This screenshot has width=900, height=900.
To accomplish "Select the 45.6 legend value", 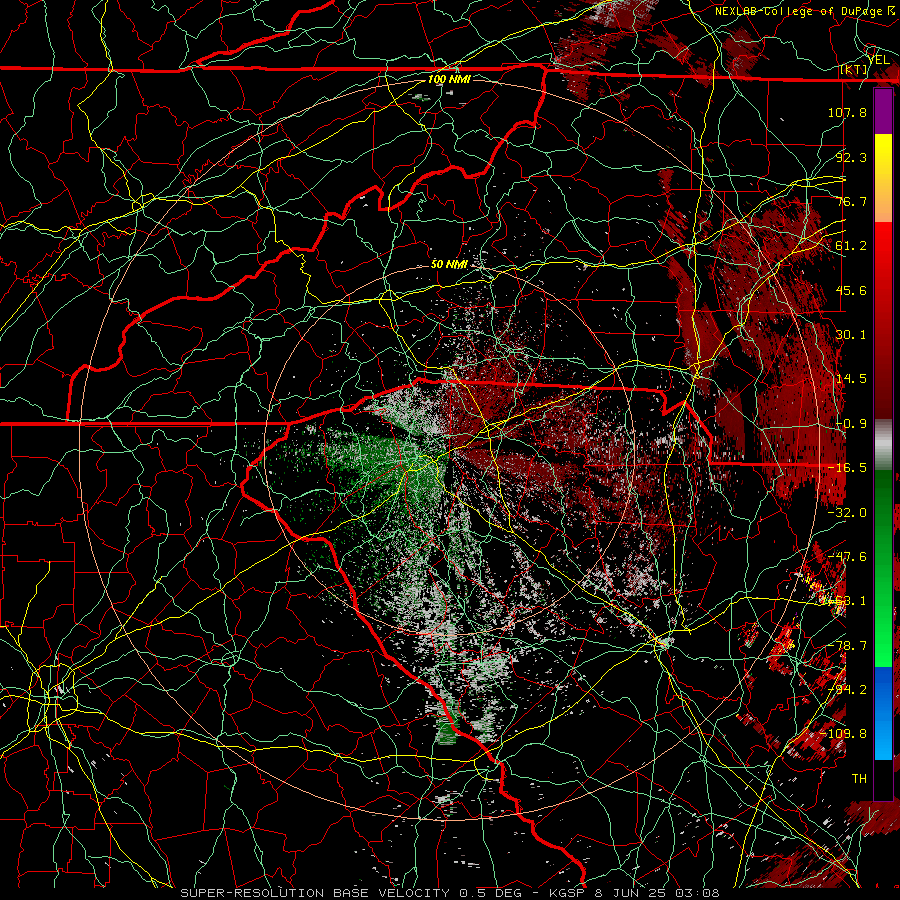I will coord(851,290).
